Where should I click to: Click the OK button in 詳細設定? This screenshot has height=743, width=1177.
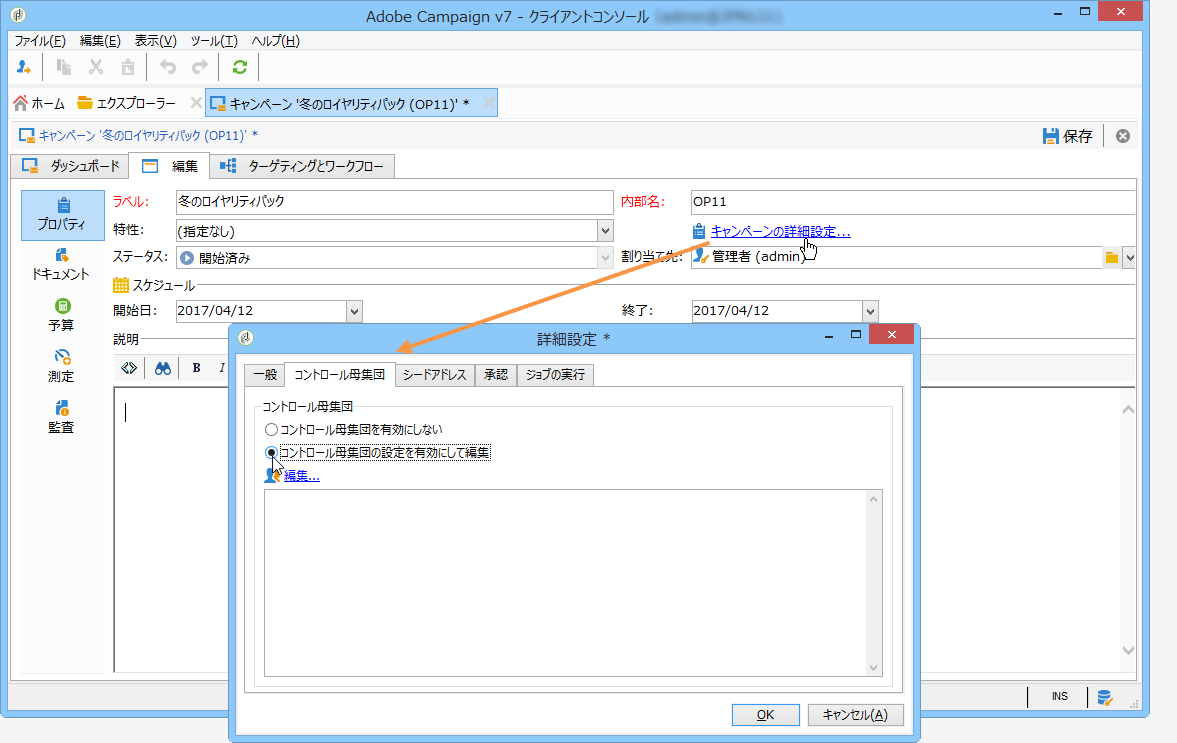click(766, 714)
